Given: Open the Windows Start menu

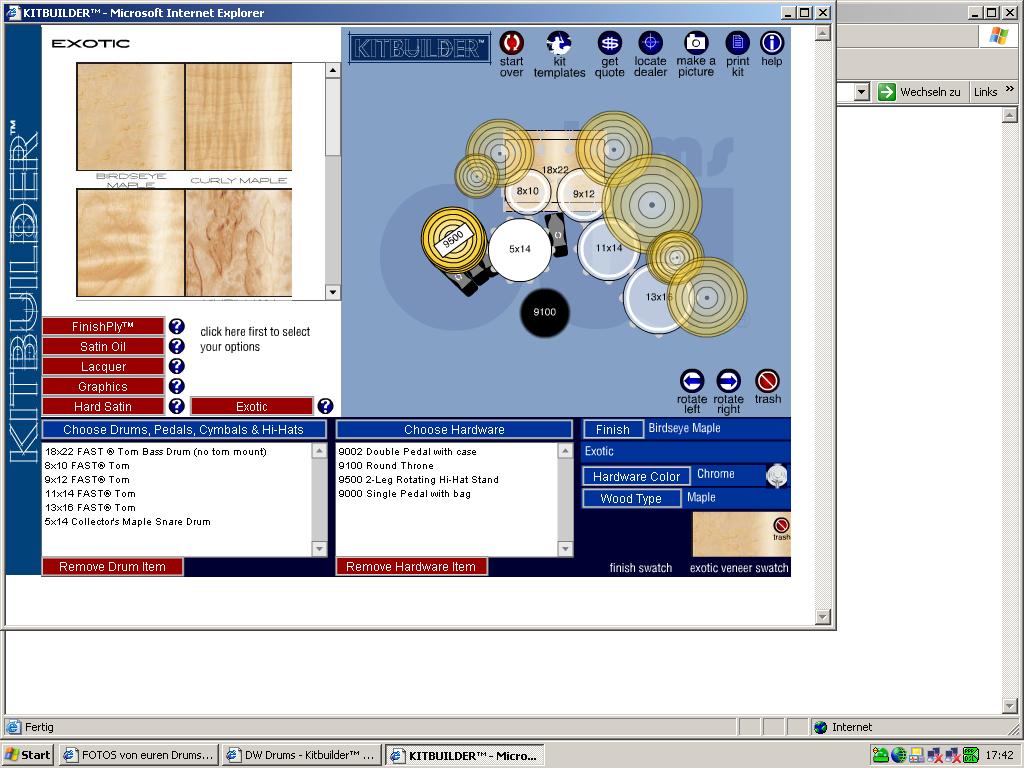Looking at the screenshot, I should point(28,755).
